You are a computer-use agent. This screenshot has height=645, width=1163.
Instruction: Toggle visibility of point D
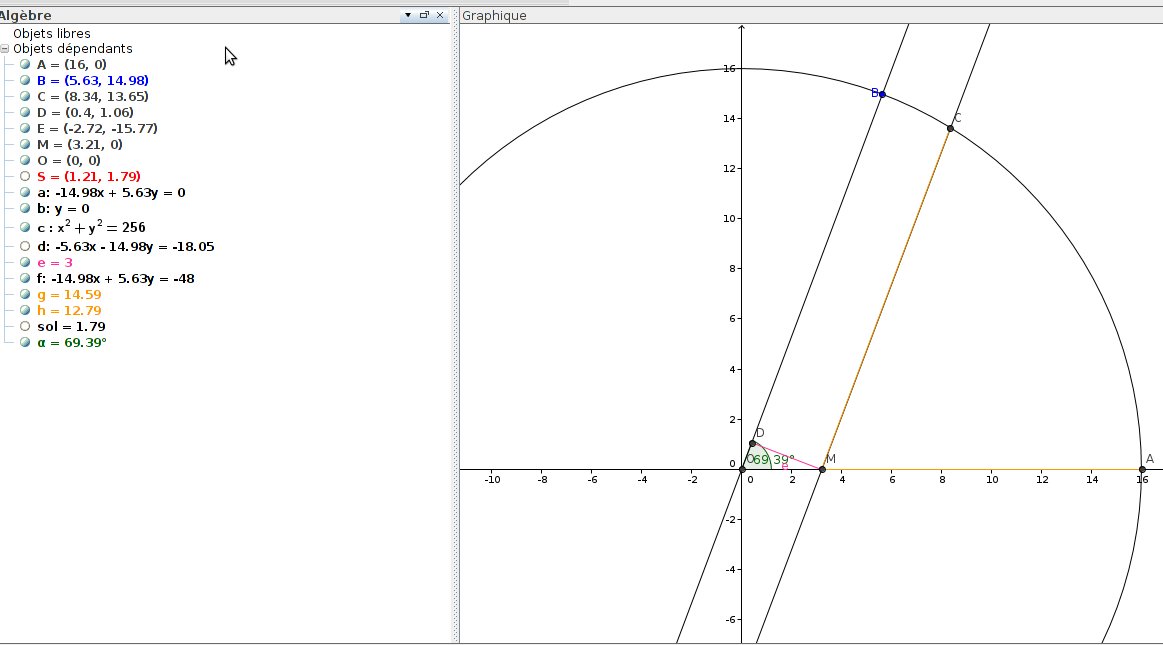(25, 113)
